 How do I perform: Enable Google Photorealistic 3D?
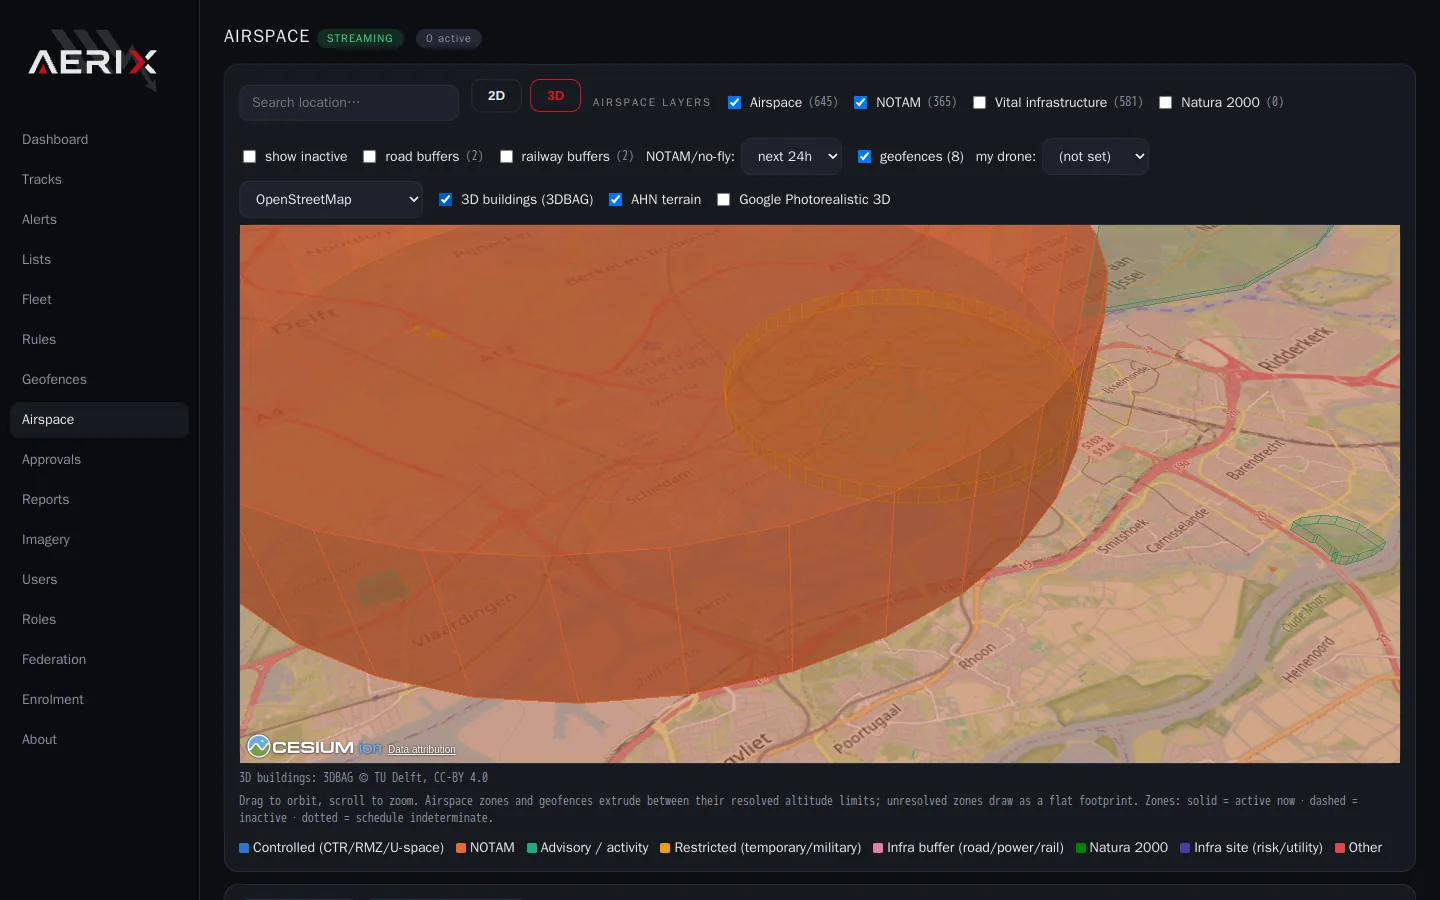click(x=724, y=199)
